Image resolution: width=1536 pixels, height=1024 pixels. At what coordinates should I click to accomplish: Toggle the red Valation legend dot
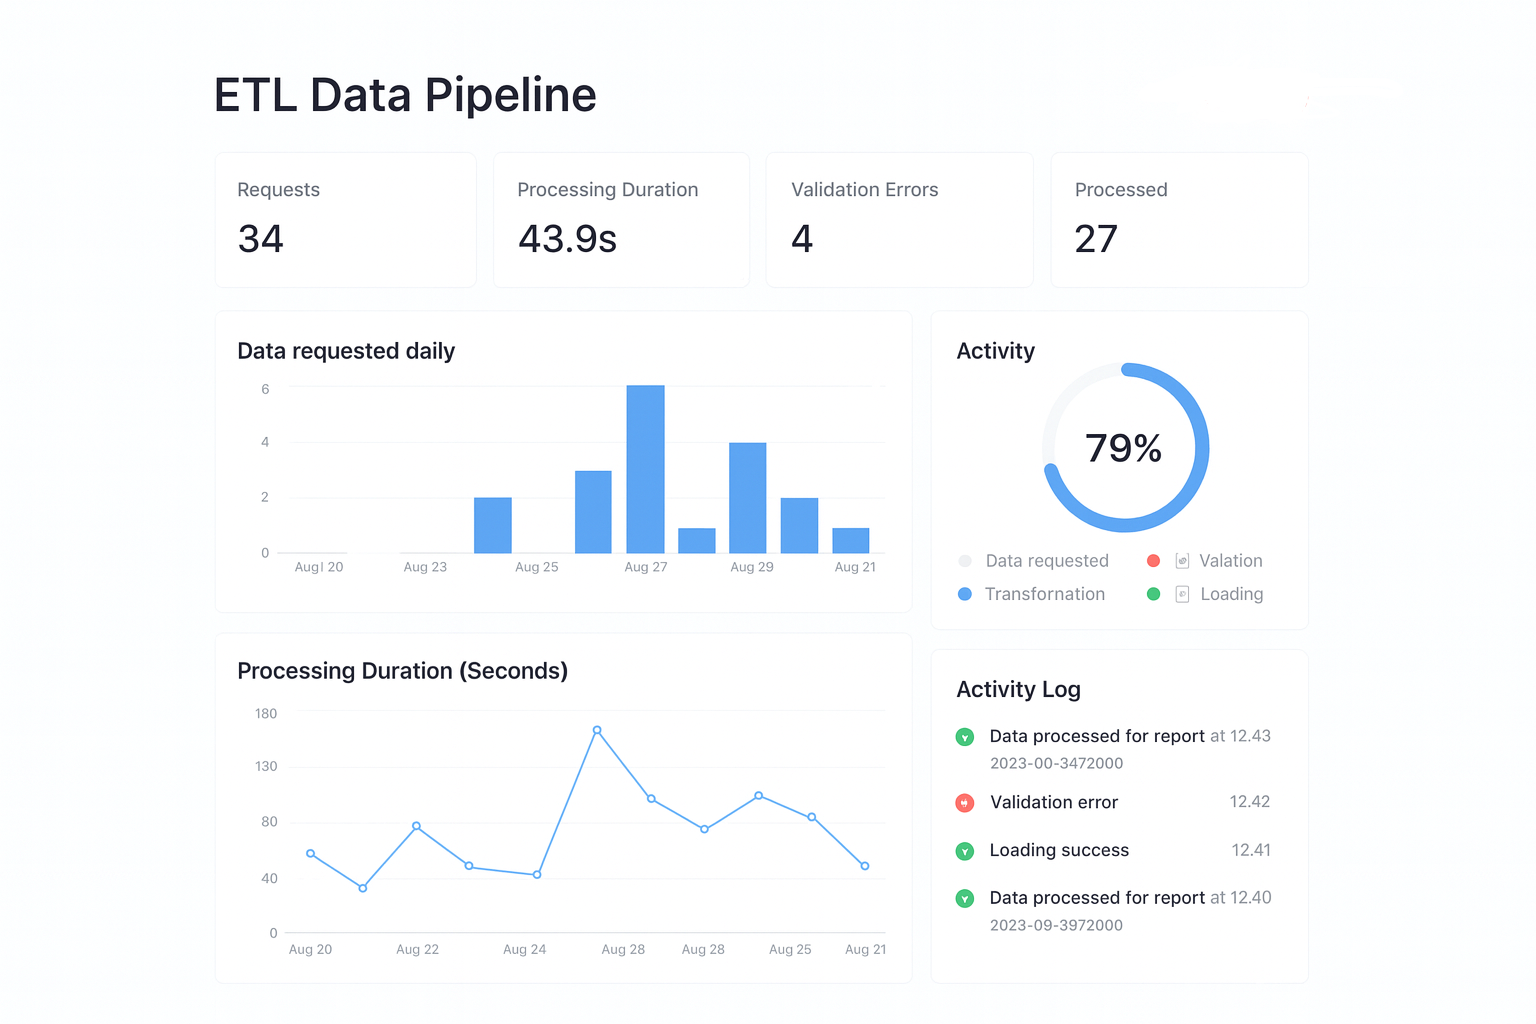click(x=1153, y=561)
